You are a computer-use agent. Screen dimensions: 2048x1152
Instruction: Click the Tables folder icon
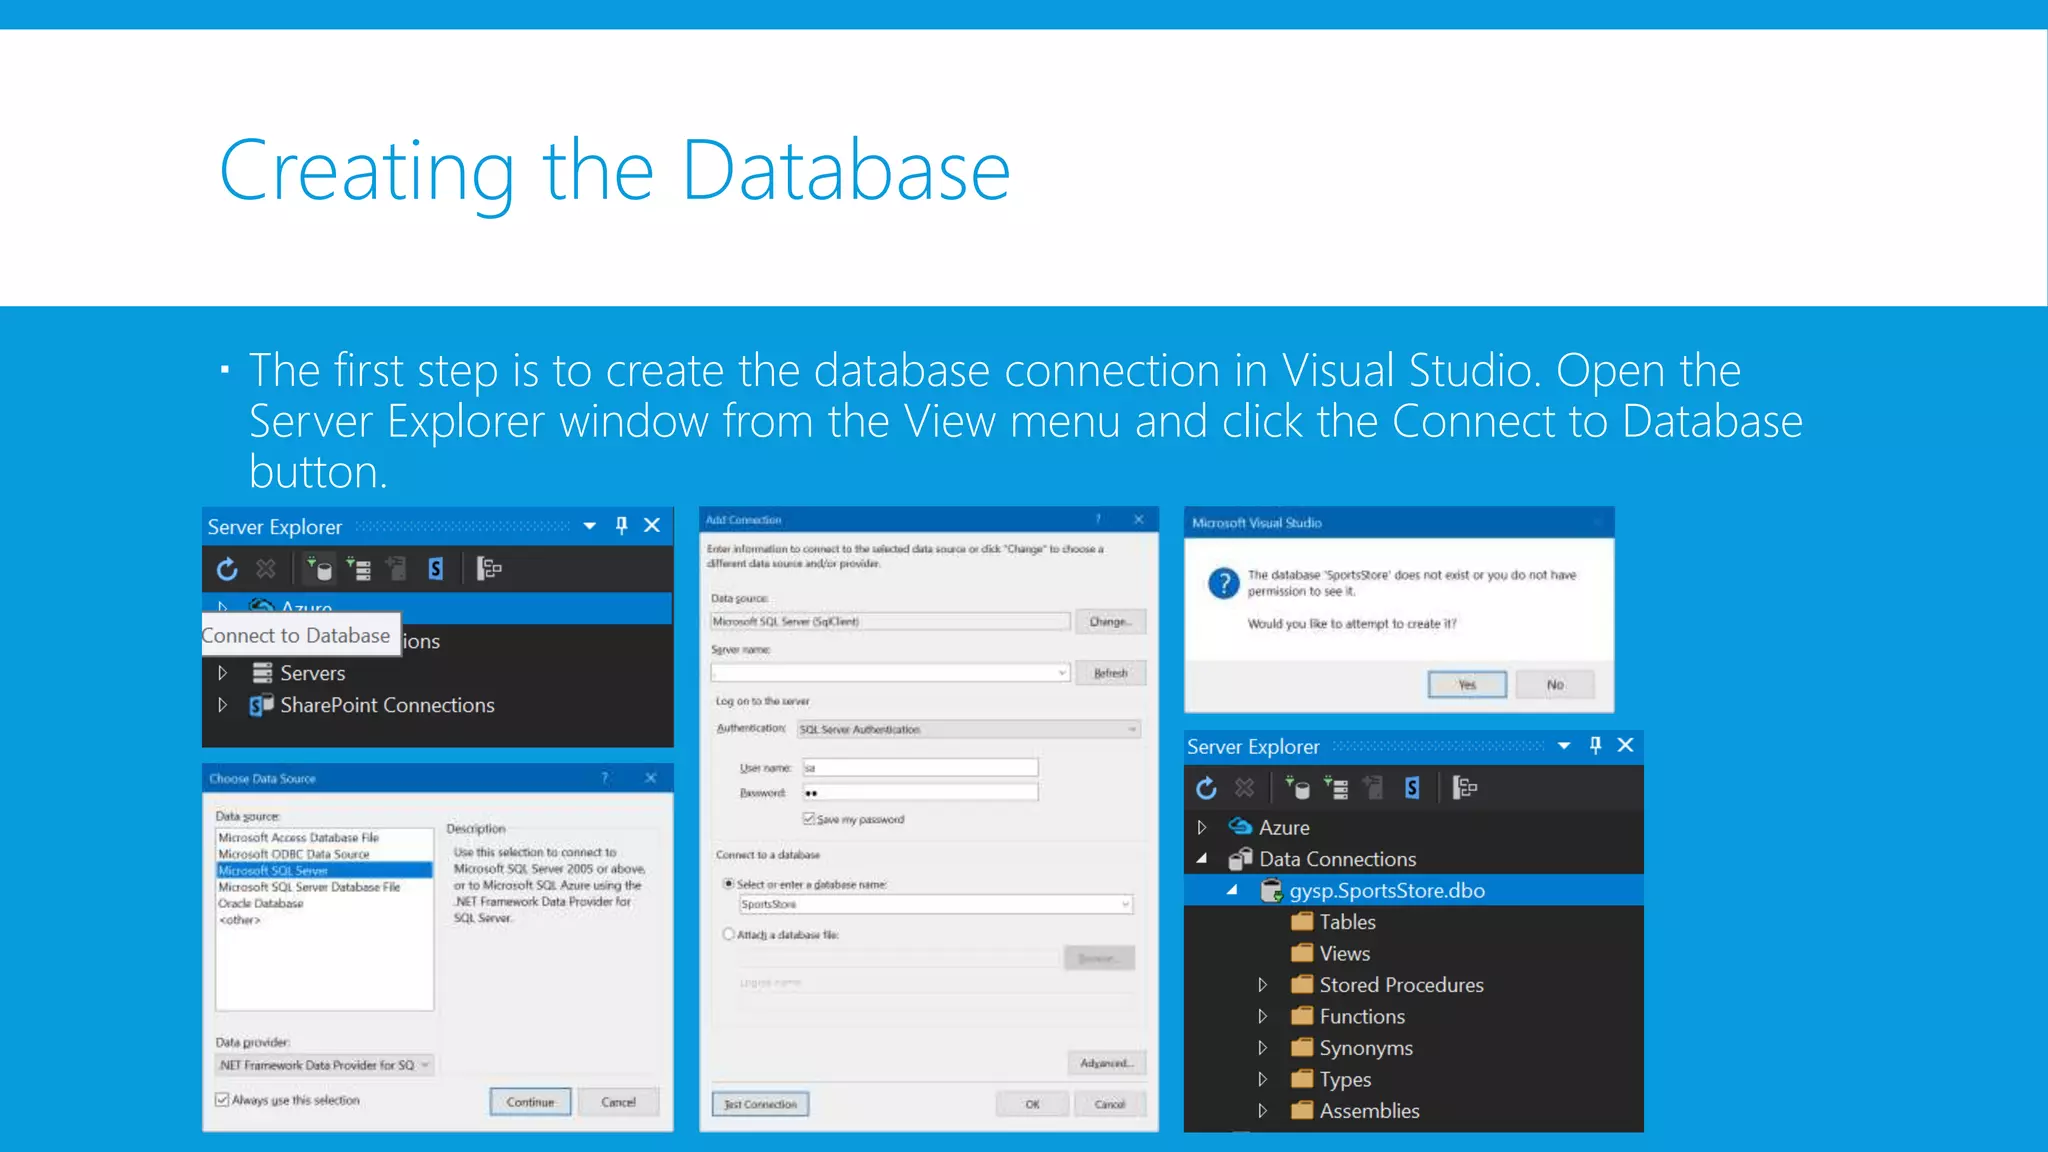pyautogui.click(x=1301, y=921)
